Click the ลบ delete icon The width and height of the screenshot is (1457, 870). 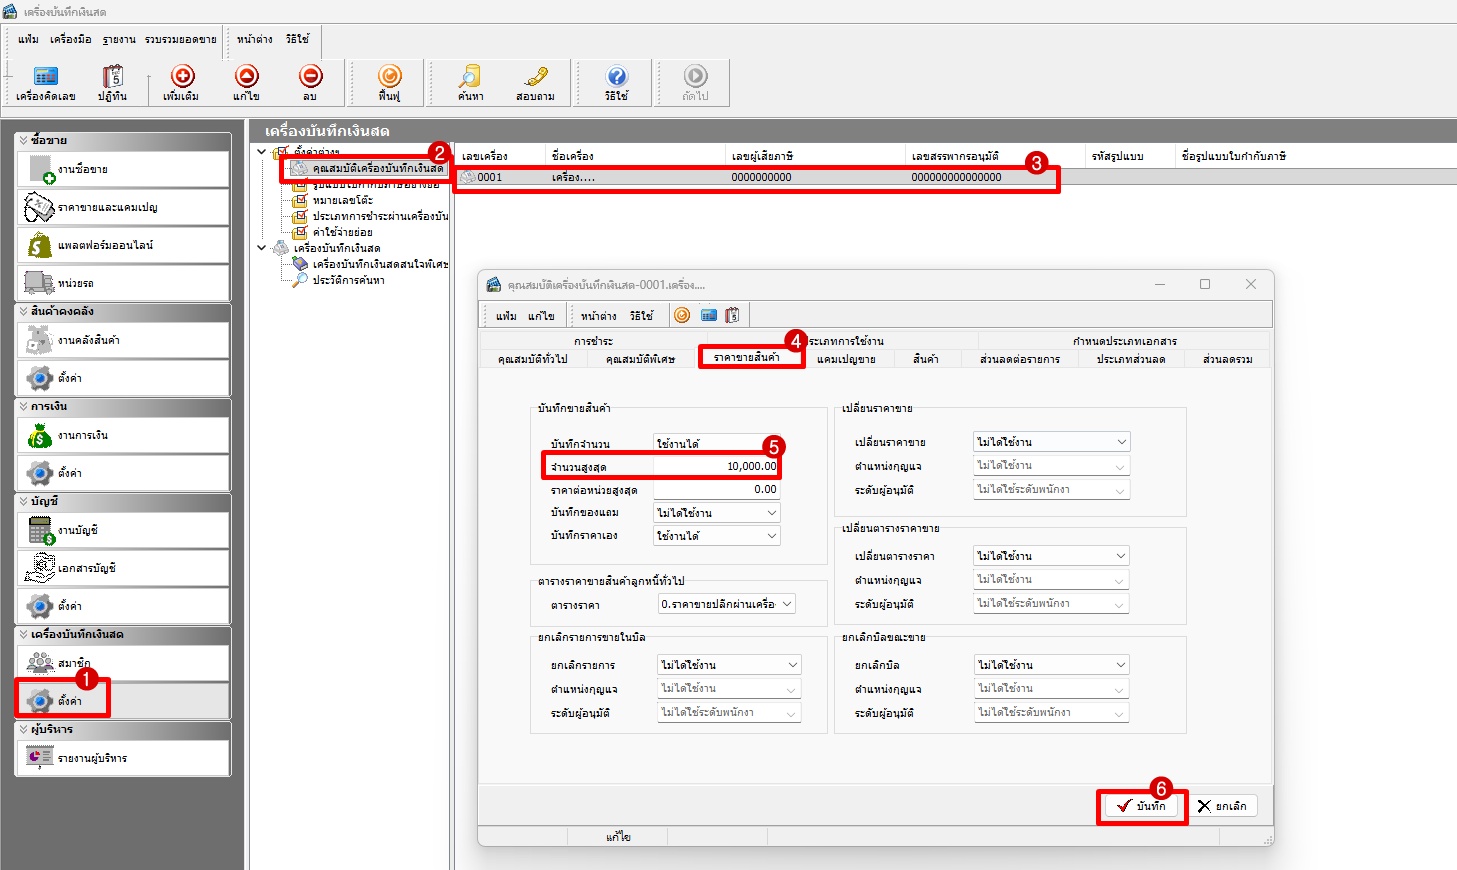310,78
